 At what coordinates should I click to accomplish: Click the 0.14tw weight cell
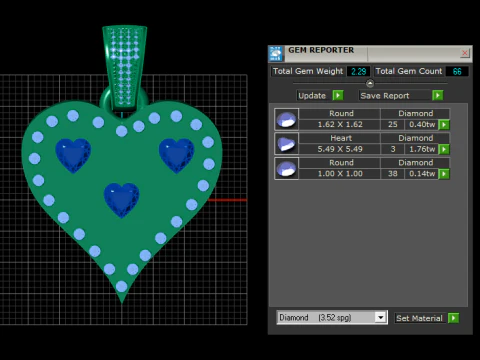click(x=422, y=174)
